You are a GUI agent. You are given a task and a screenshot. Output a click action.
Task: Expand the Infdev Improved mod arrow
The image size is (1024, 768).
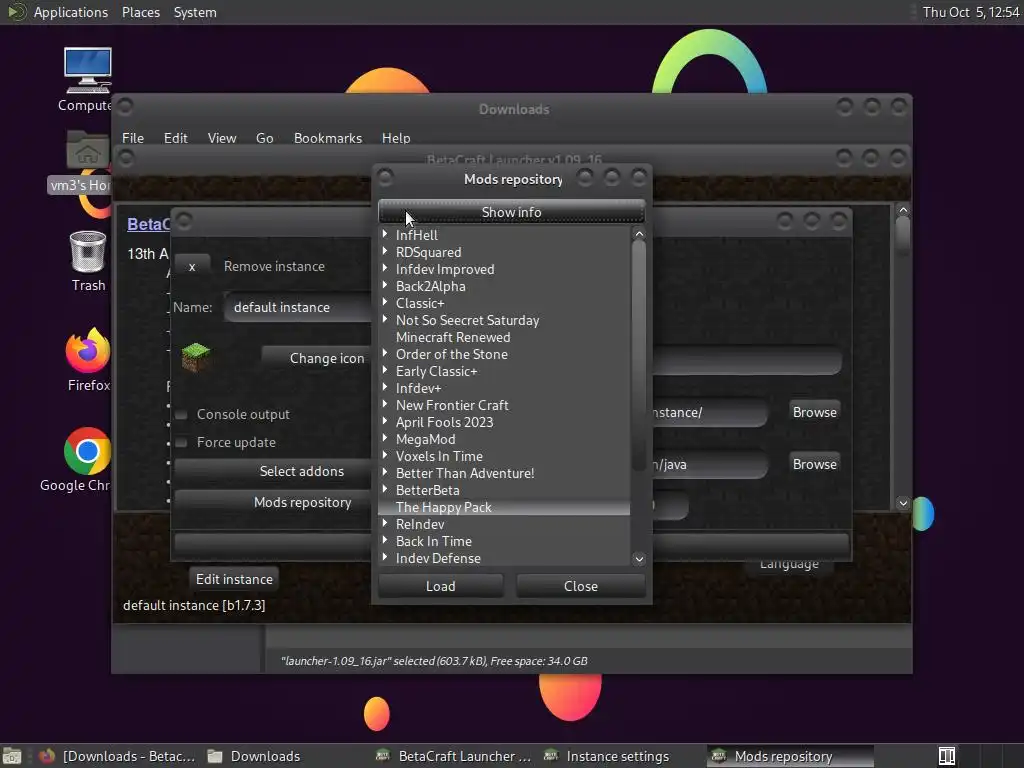click(x=385, y=268)
